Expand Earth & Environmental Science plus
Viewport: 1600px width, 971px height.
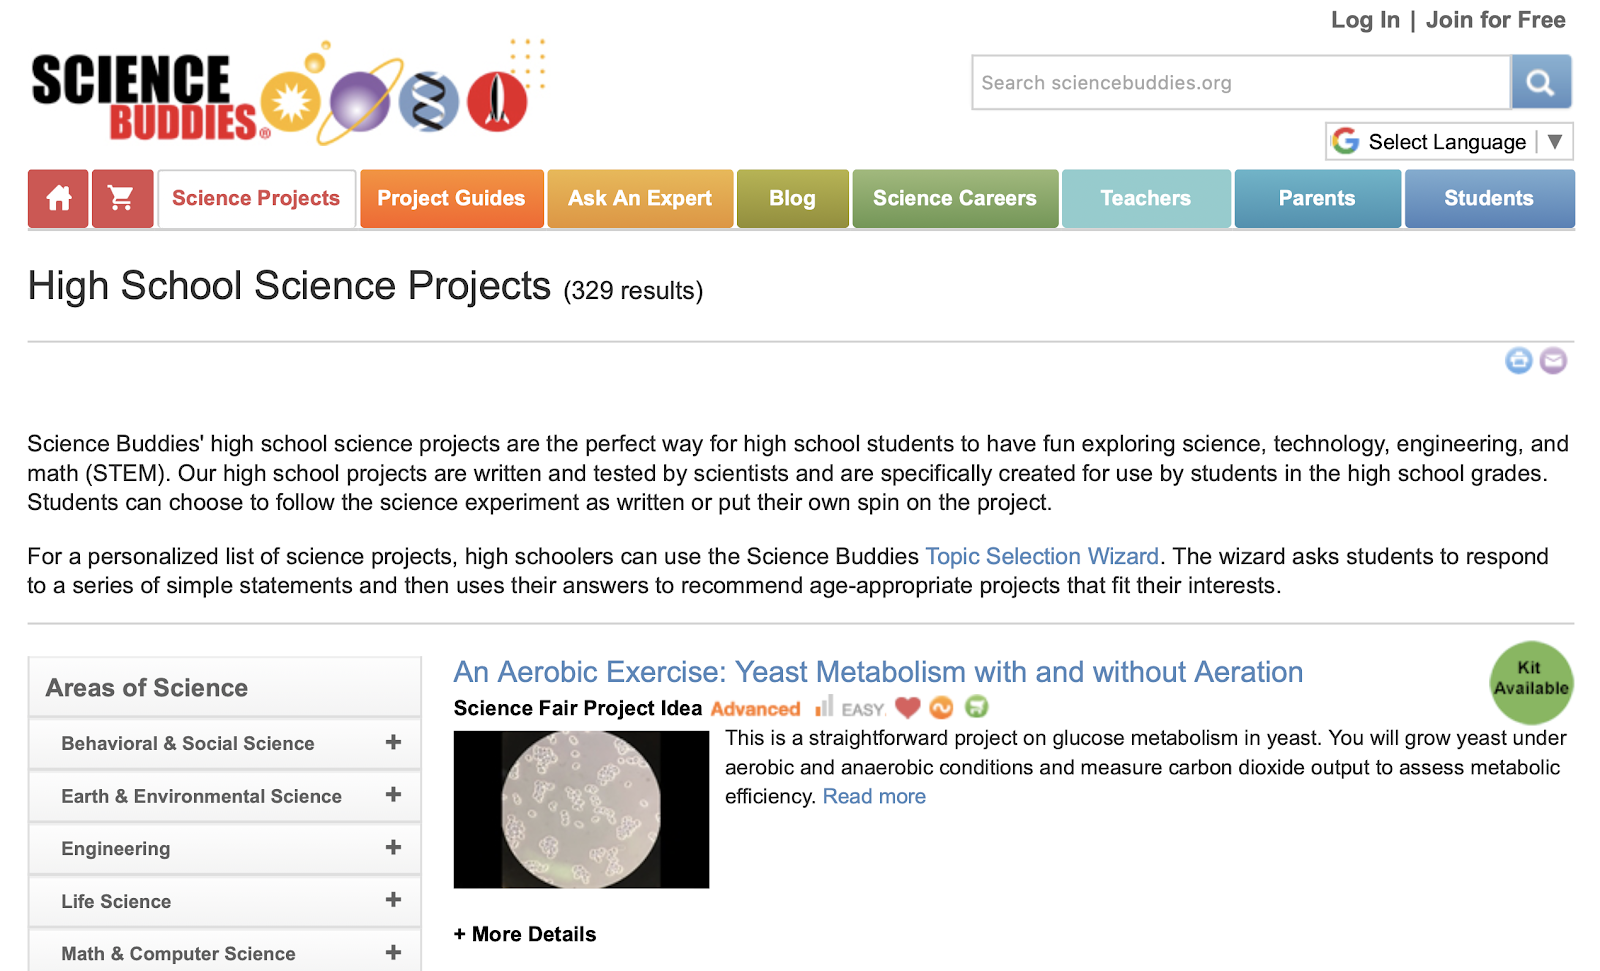pyautogui.click(x=393, y=795)
